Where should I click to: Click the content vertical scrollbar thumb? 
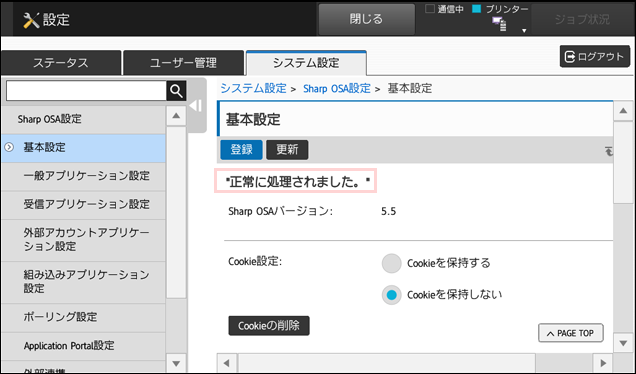pos(623,163)
